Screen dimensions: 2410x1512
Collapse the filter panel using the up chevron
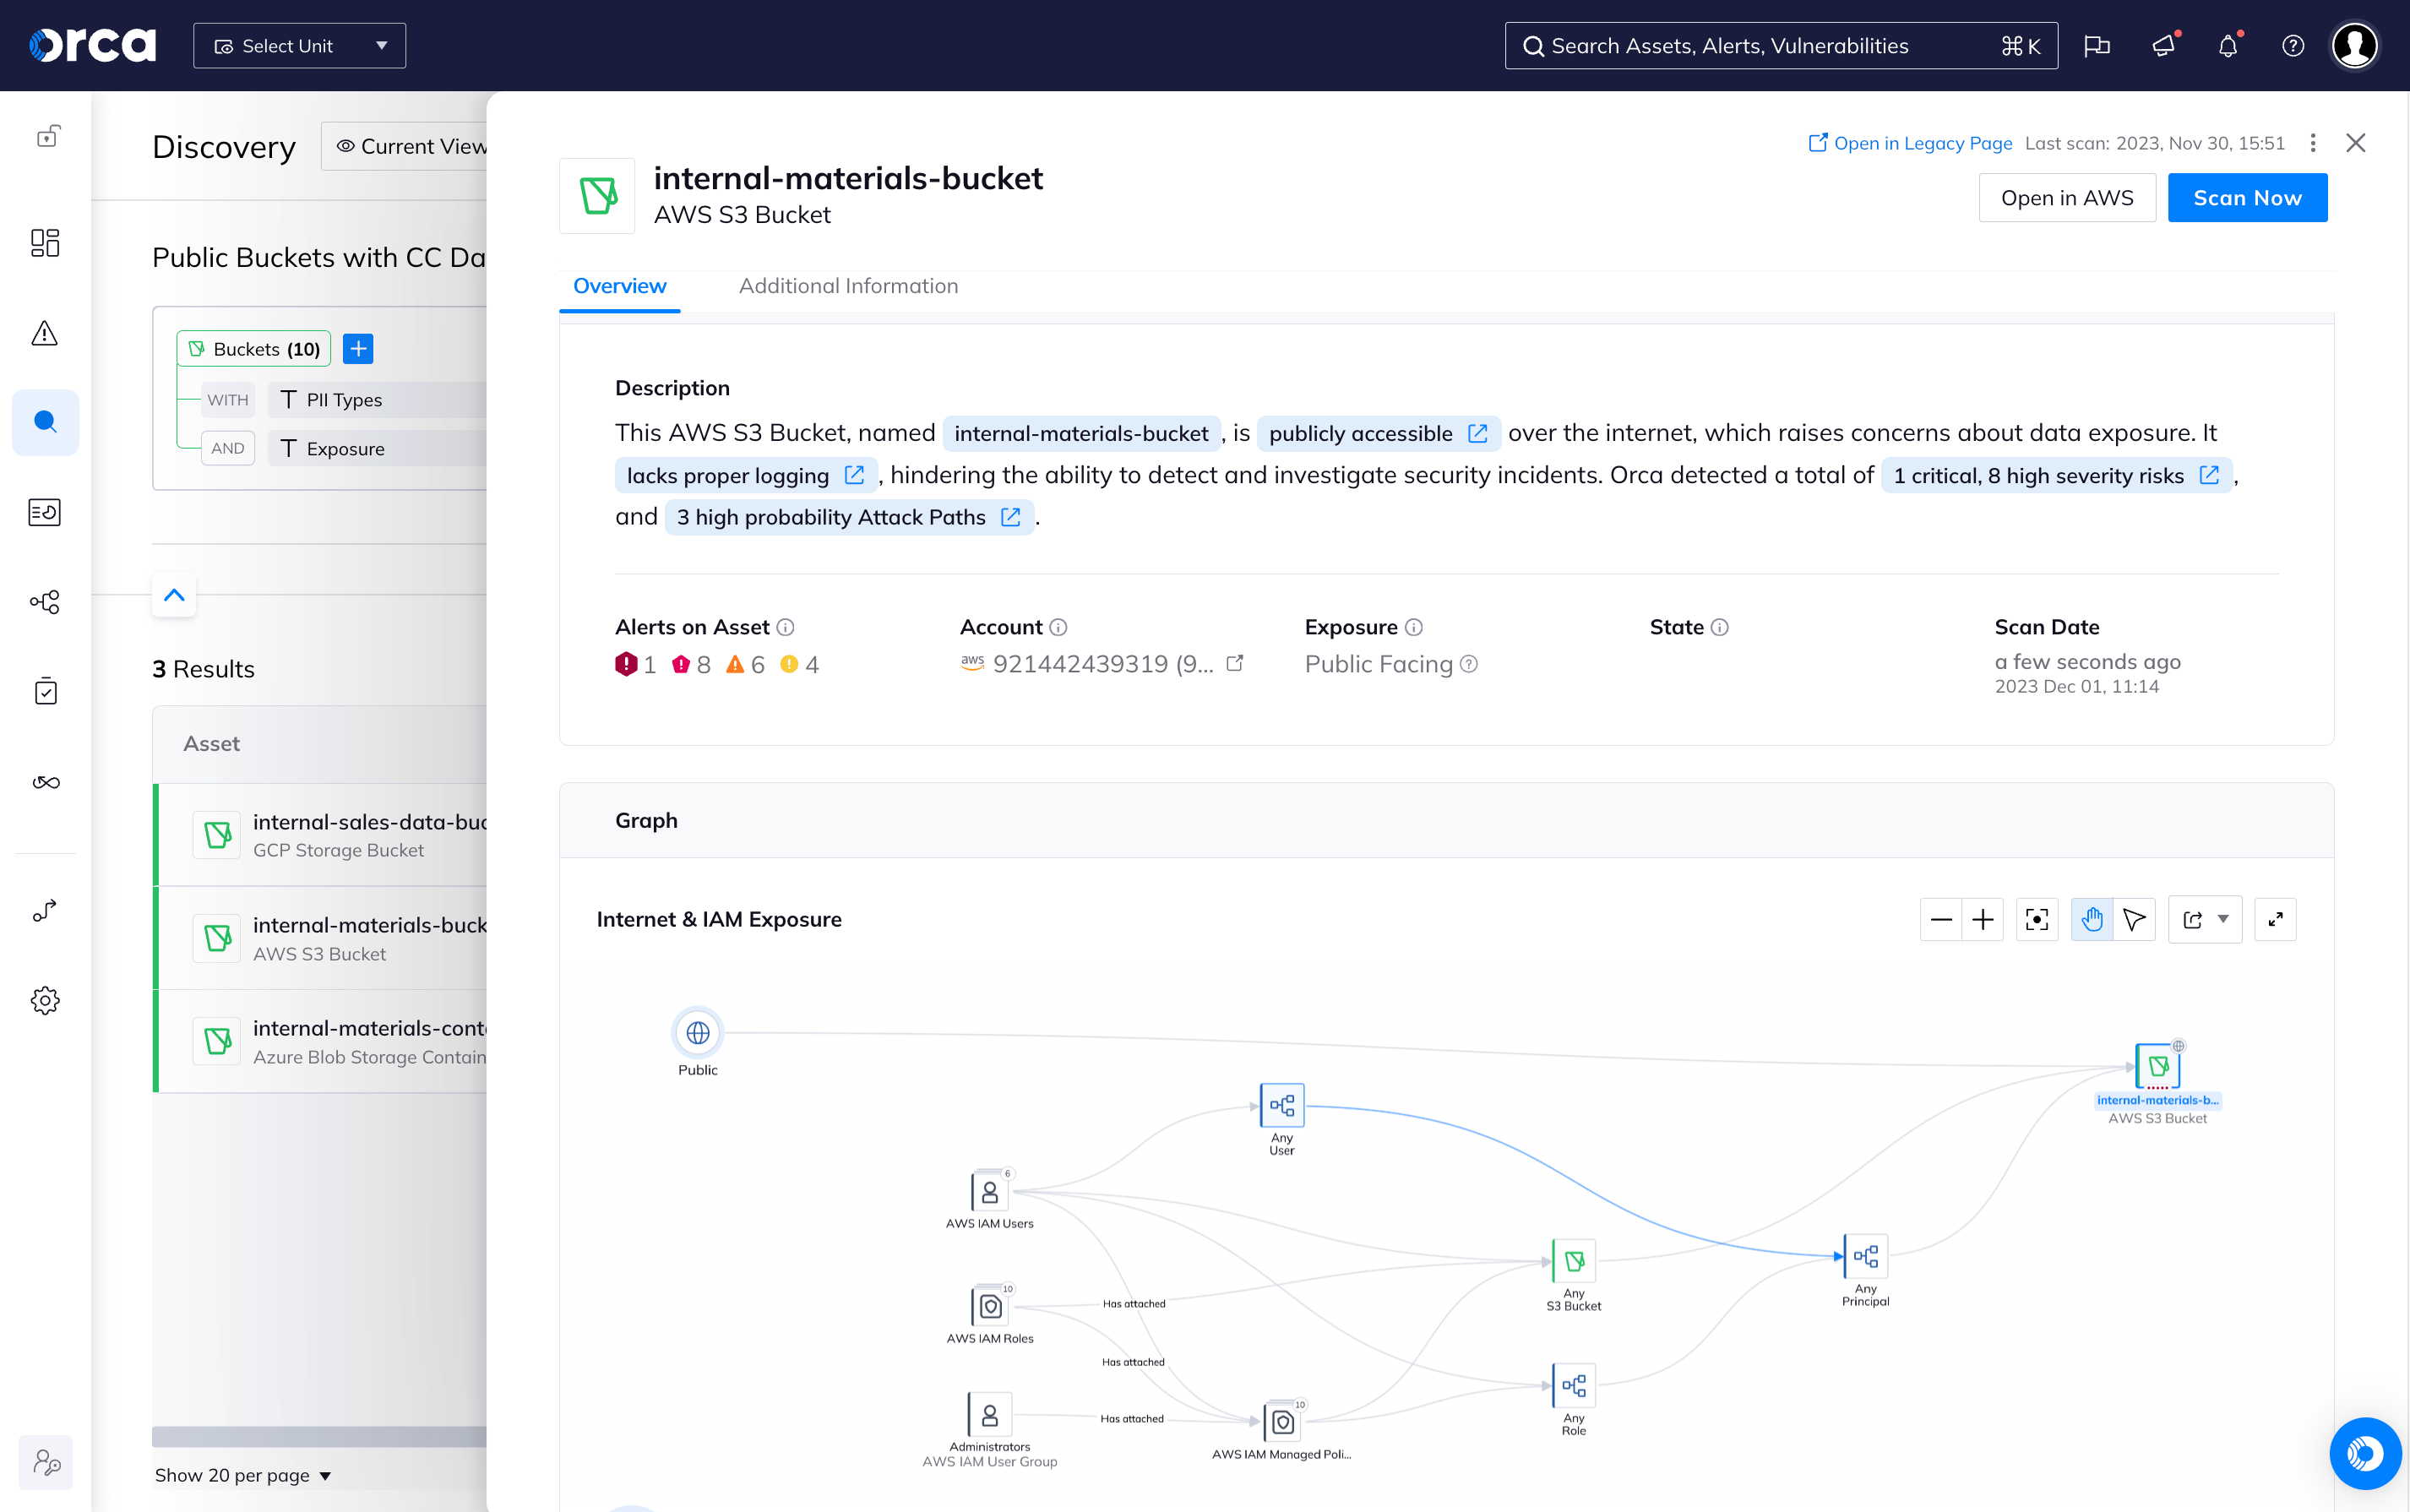pyautogui.click(x=174, y=595)
